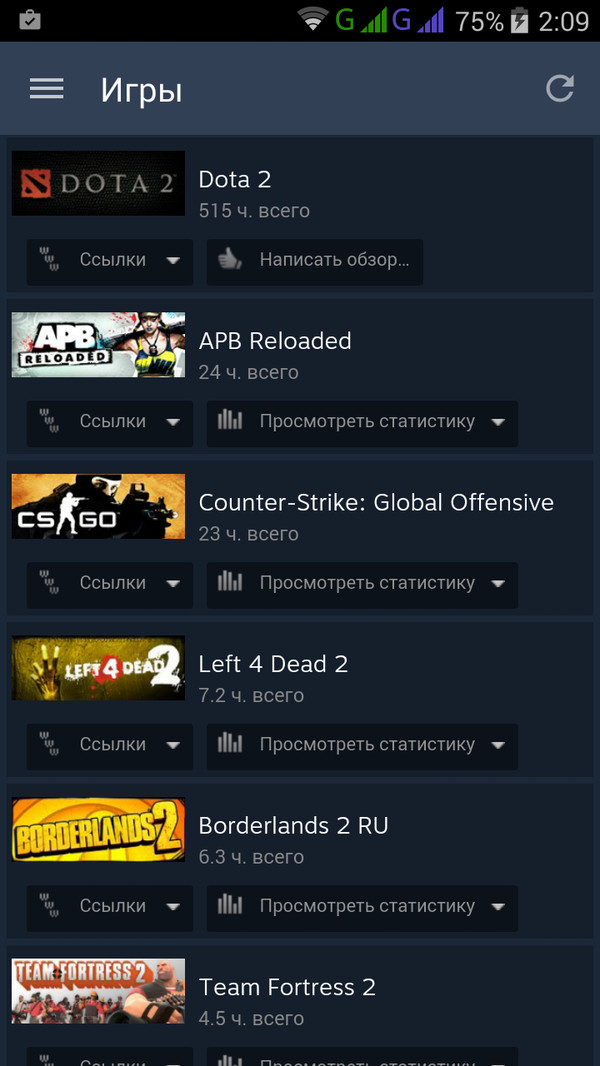Viewport: 600px width, 1066px height.
Task: Click the links icon under Borderlands 2 RU
Action: [49, 906]
